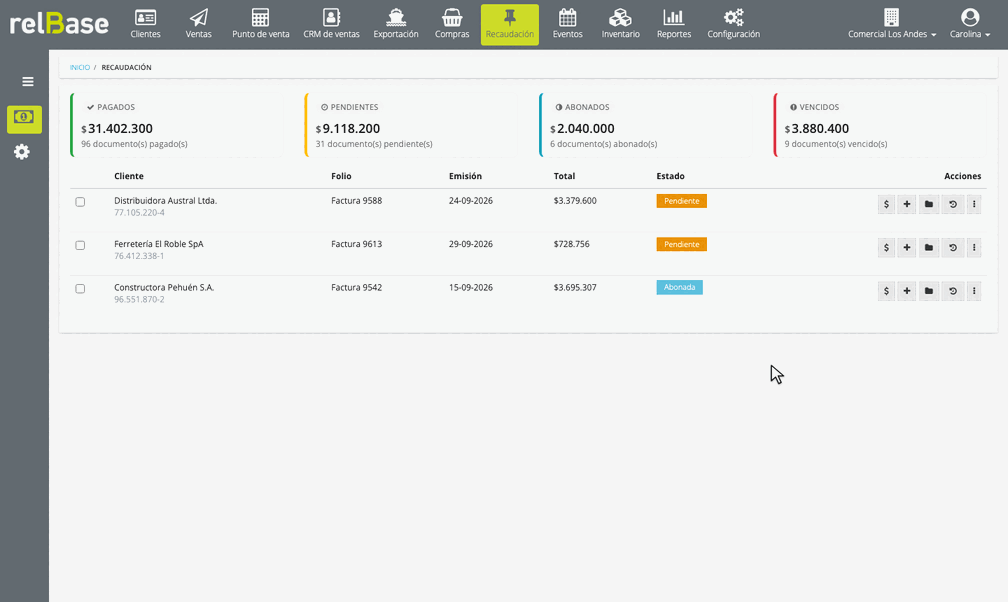Click the dollar payment icon for Factura 9542
The width and height of the screenshot is (1008, 602).
(886, 291)
